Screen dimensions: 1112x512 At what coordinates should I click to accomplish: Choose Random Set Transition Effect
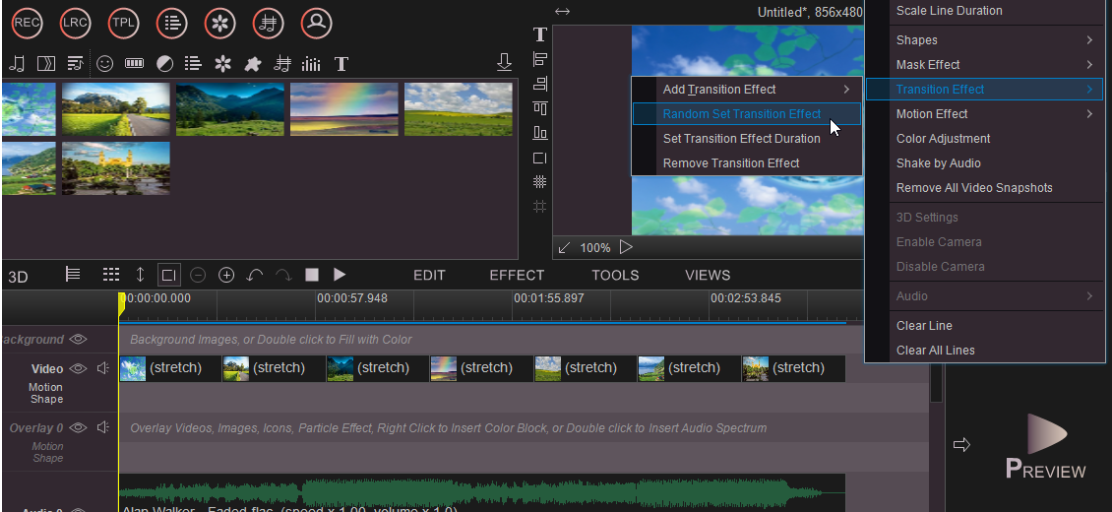click(x=746, y=113)
